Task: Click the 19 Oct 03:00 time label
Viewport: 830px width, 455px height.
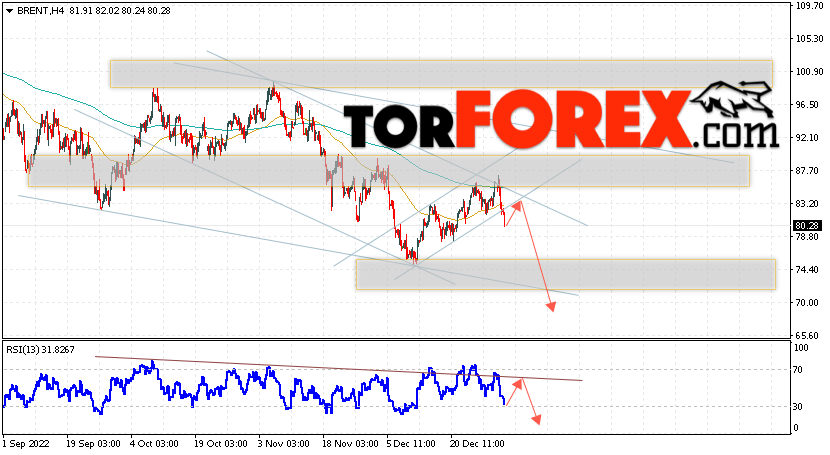Action: click(221, 443)
